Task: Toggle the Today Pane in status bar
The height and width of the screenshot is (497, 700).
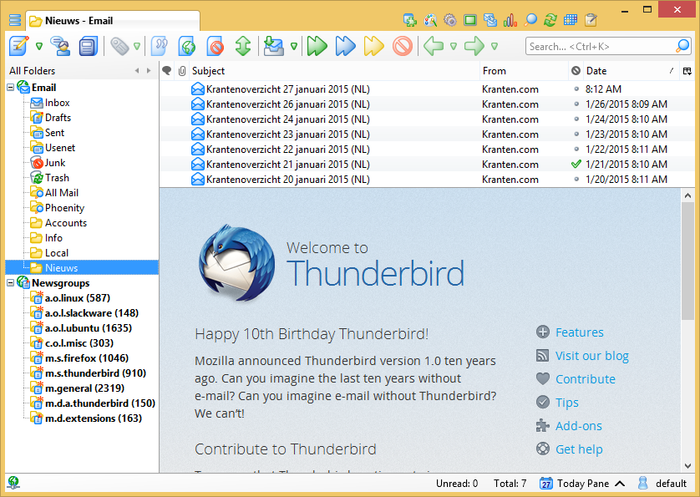Action: 582,483
